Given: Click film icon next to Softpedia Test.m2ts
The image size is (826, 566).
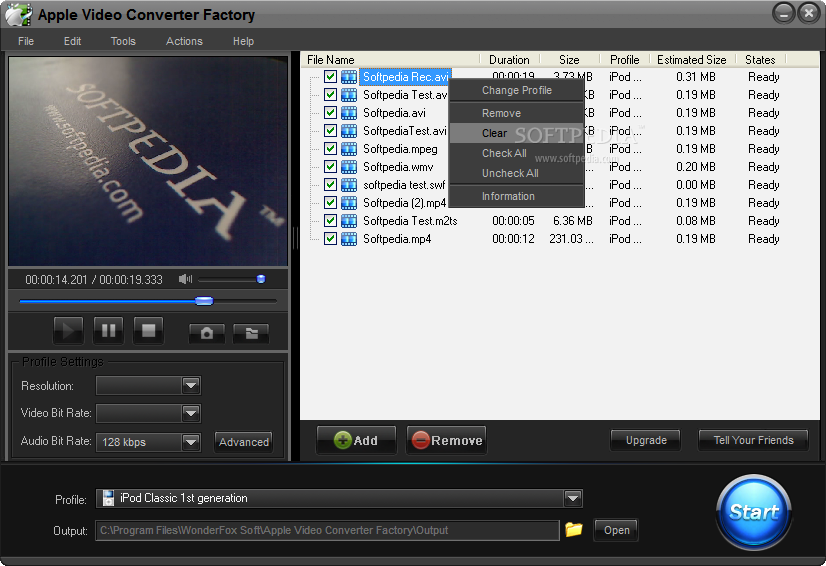Looking at the screenshot, I should (349, 221).
